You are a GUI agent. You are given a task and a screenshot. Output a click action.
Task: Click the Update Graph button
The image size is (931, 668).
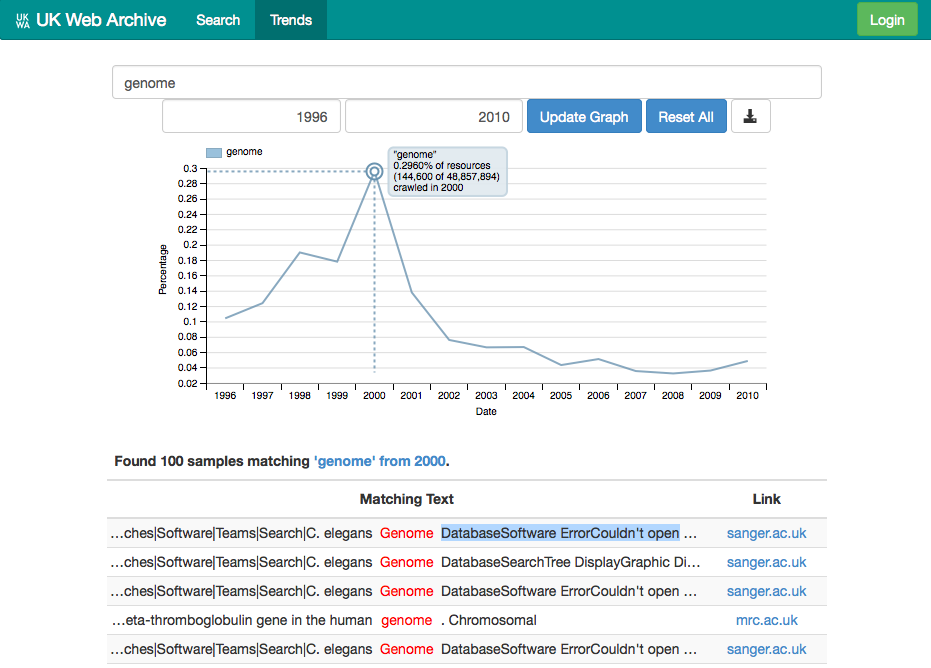click(x=584, y=116)
